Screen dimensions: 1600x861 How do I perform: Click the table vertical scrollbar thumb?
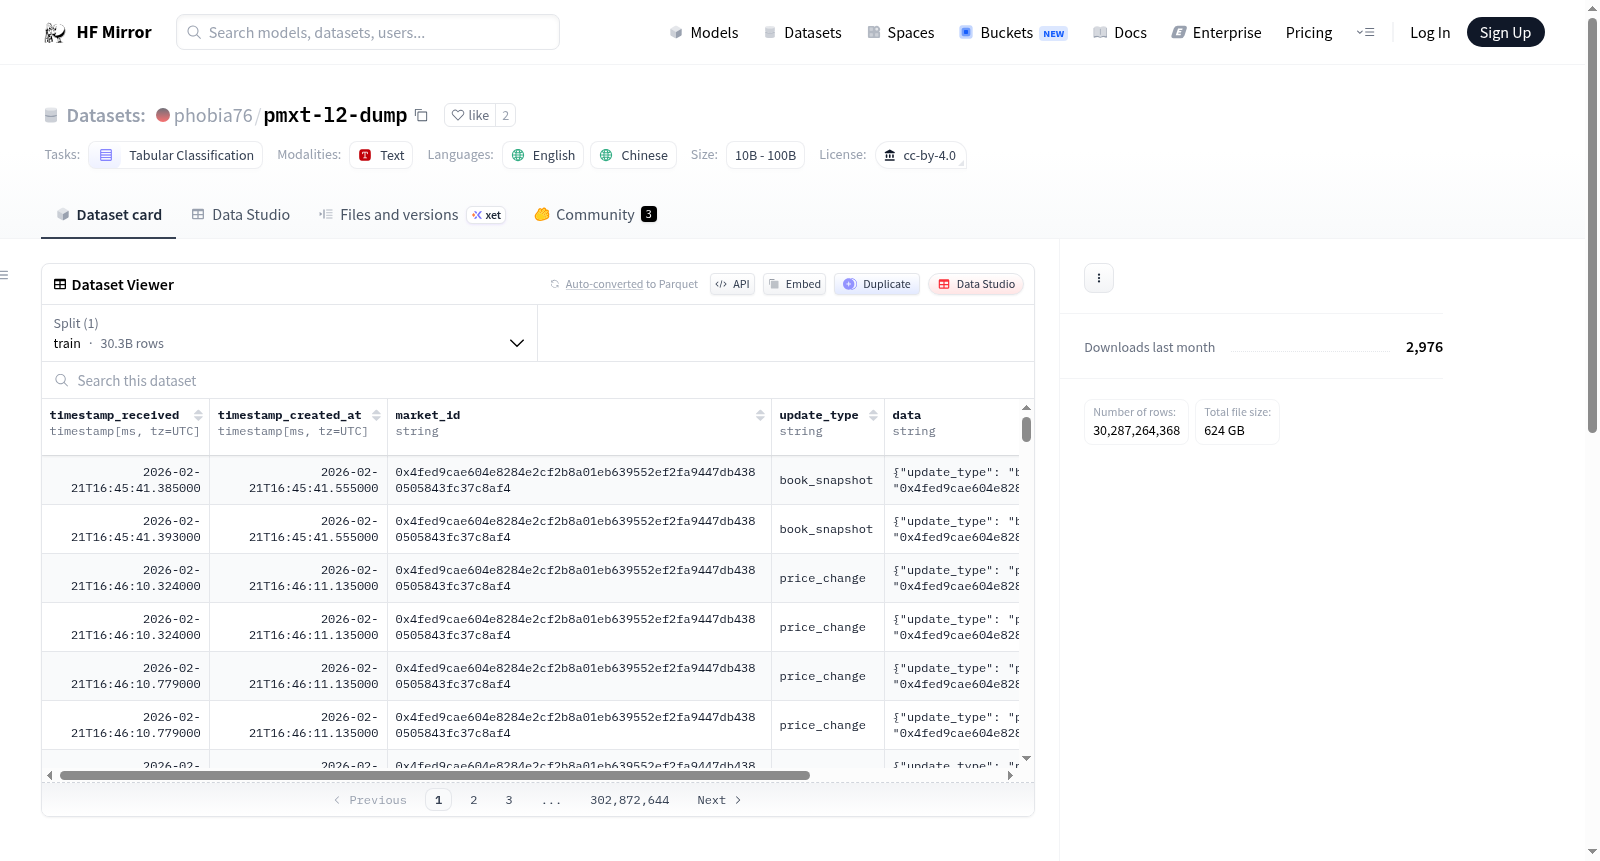click(1026, 429)
